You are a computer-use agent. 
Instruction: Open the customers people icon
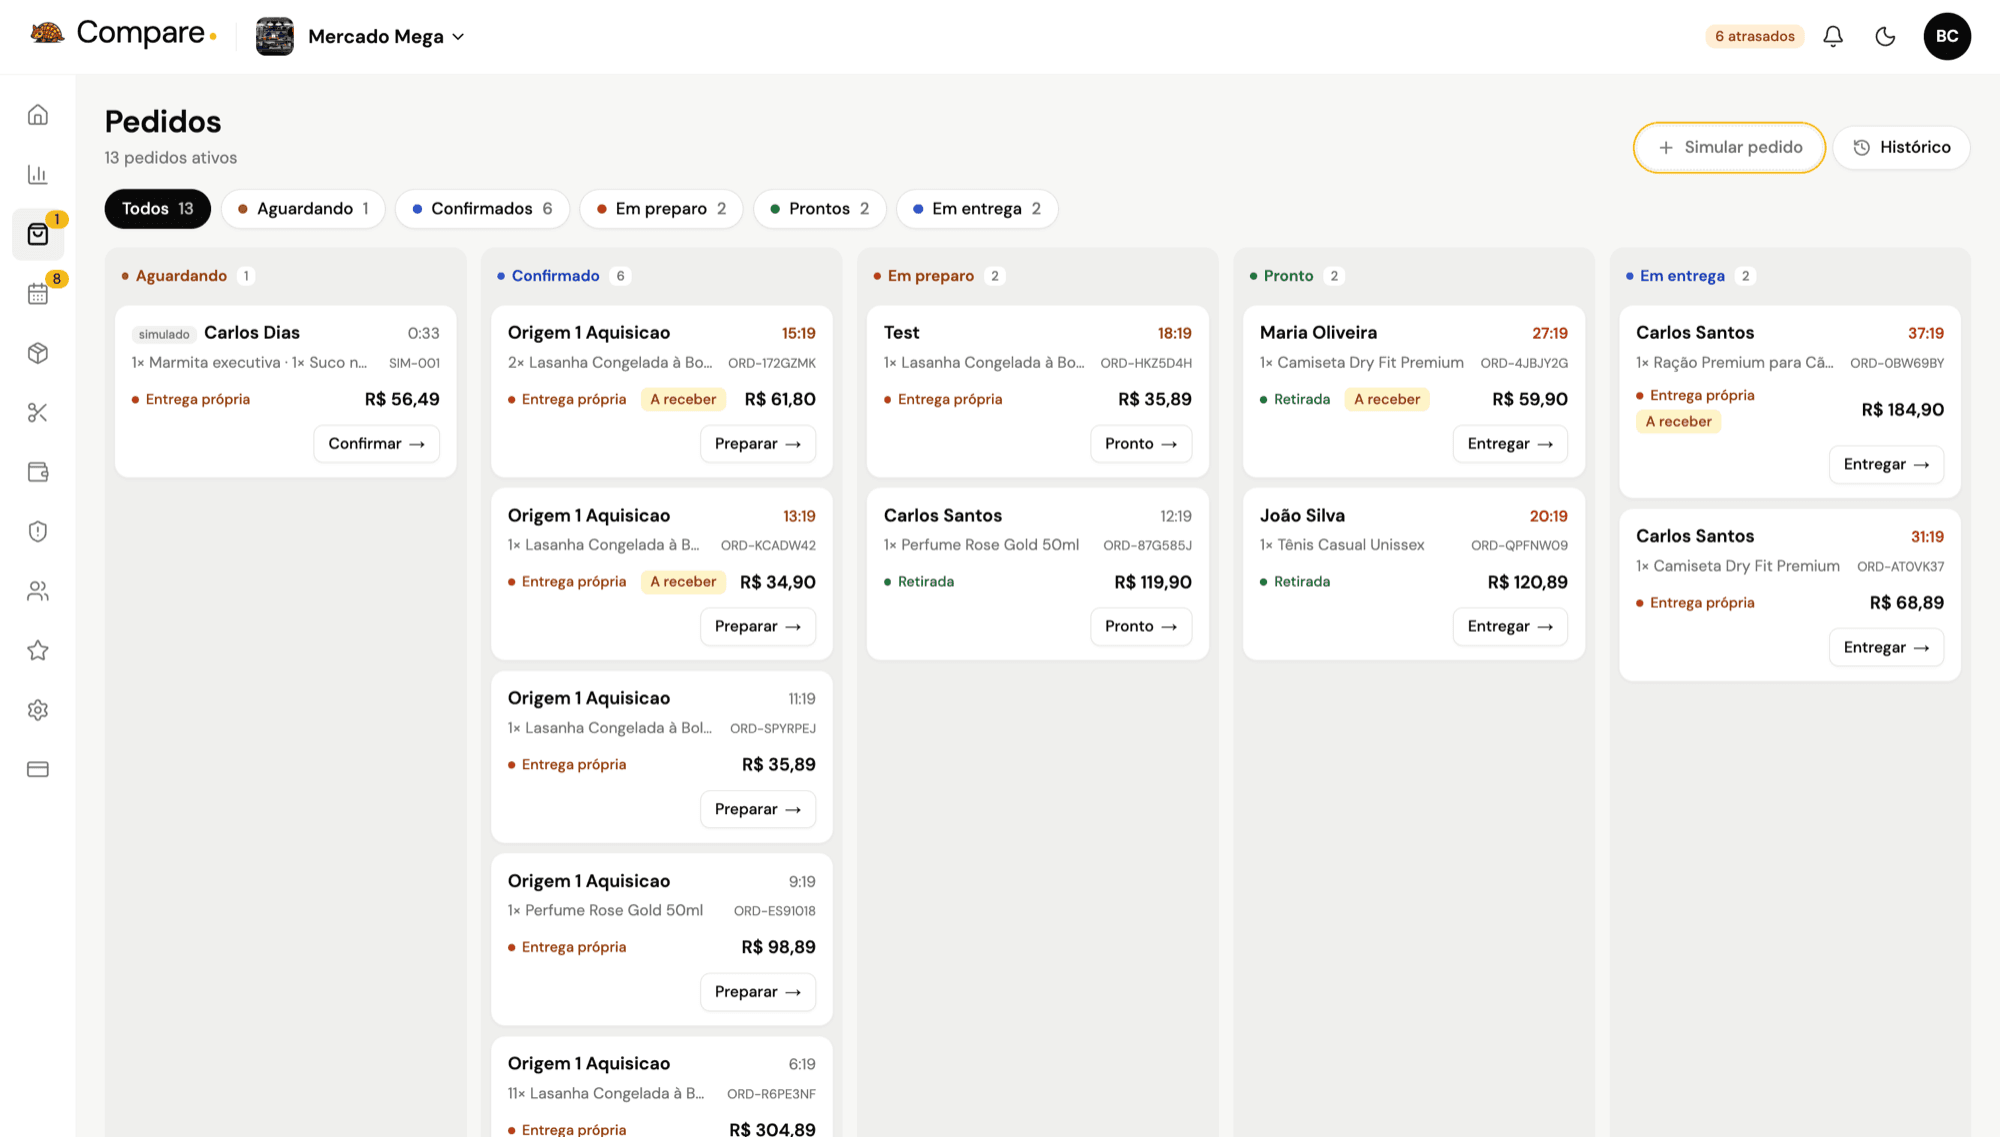click(38, 591)
